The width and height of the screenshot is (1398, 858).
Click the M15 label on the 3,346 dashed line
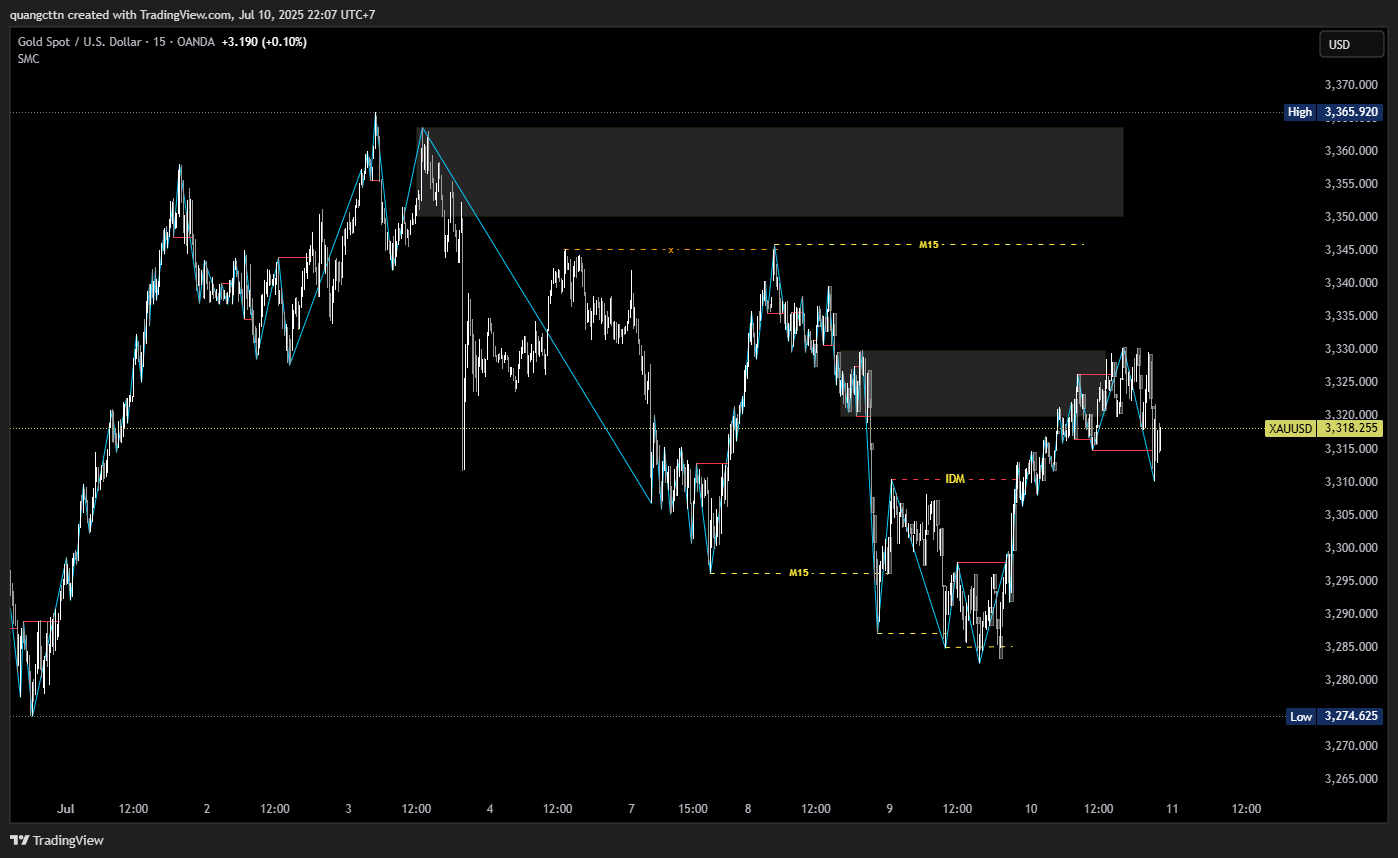click(x=929, y=244)
